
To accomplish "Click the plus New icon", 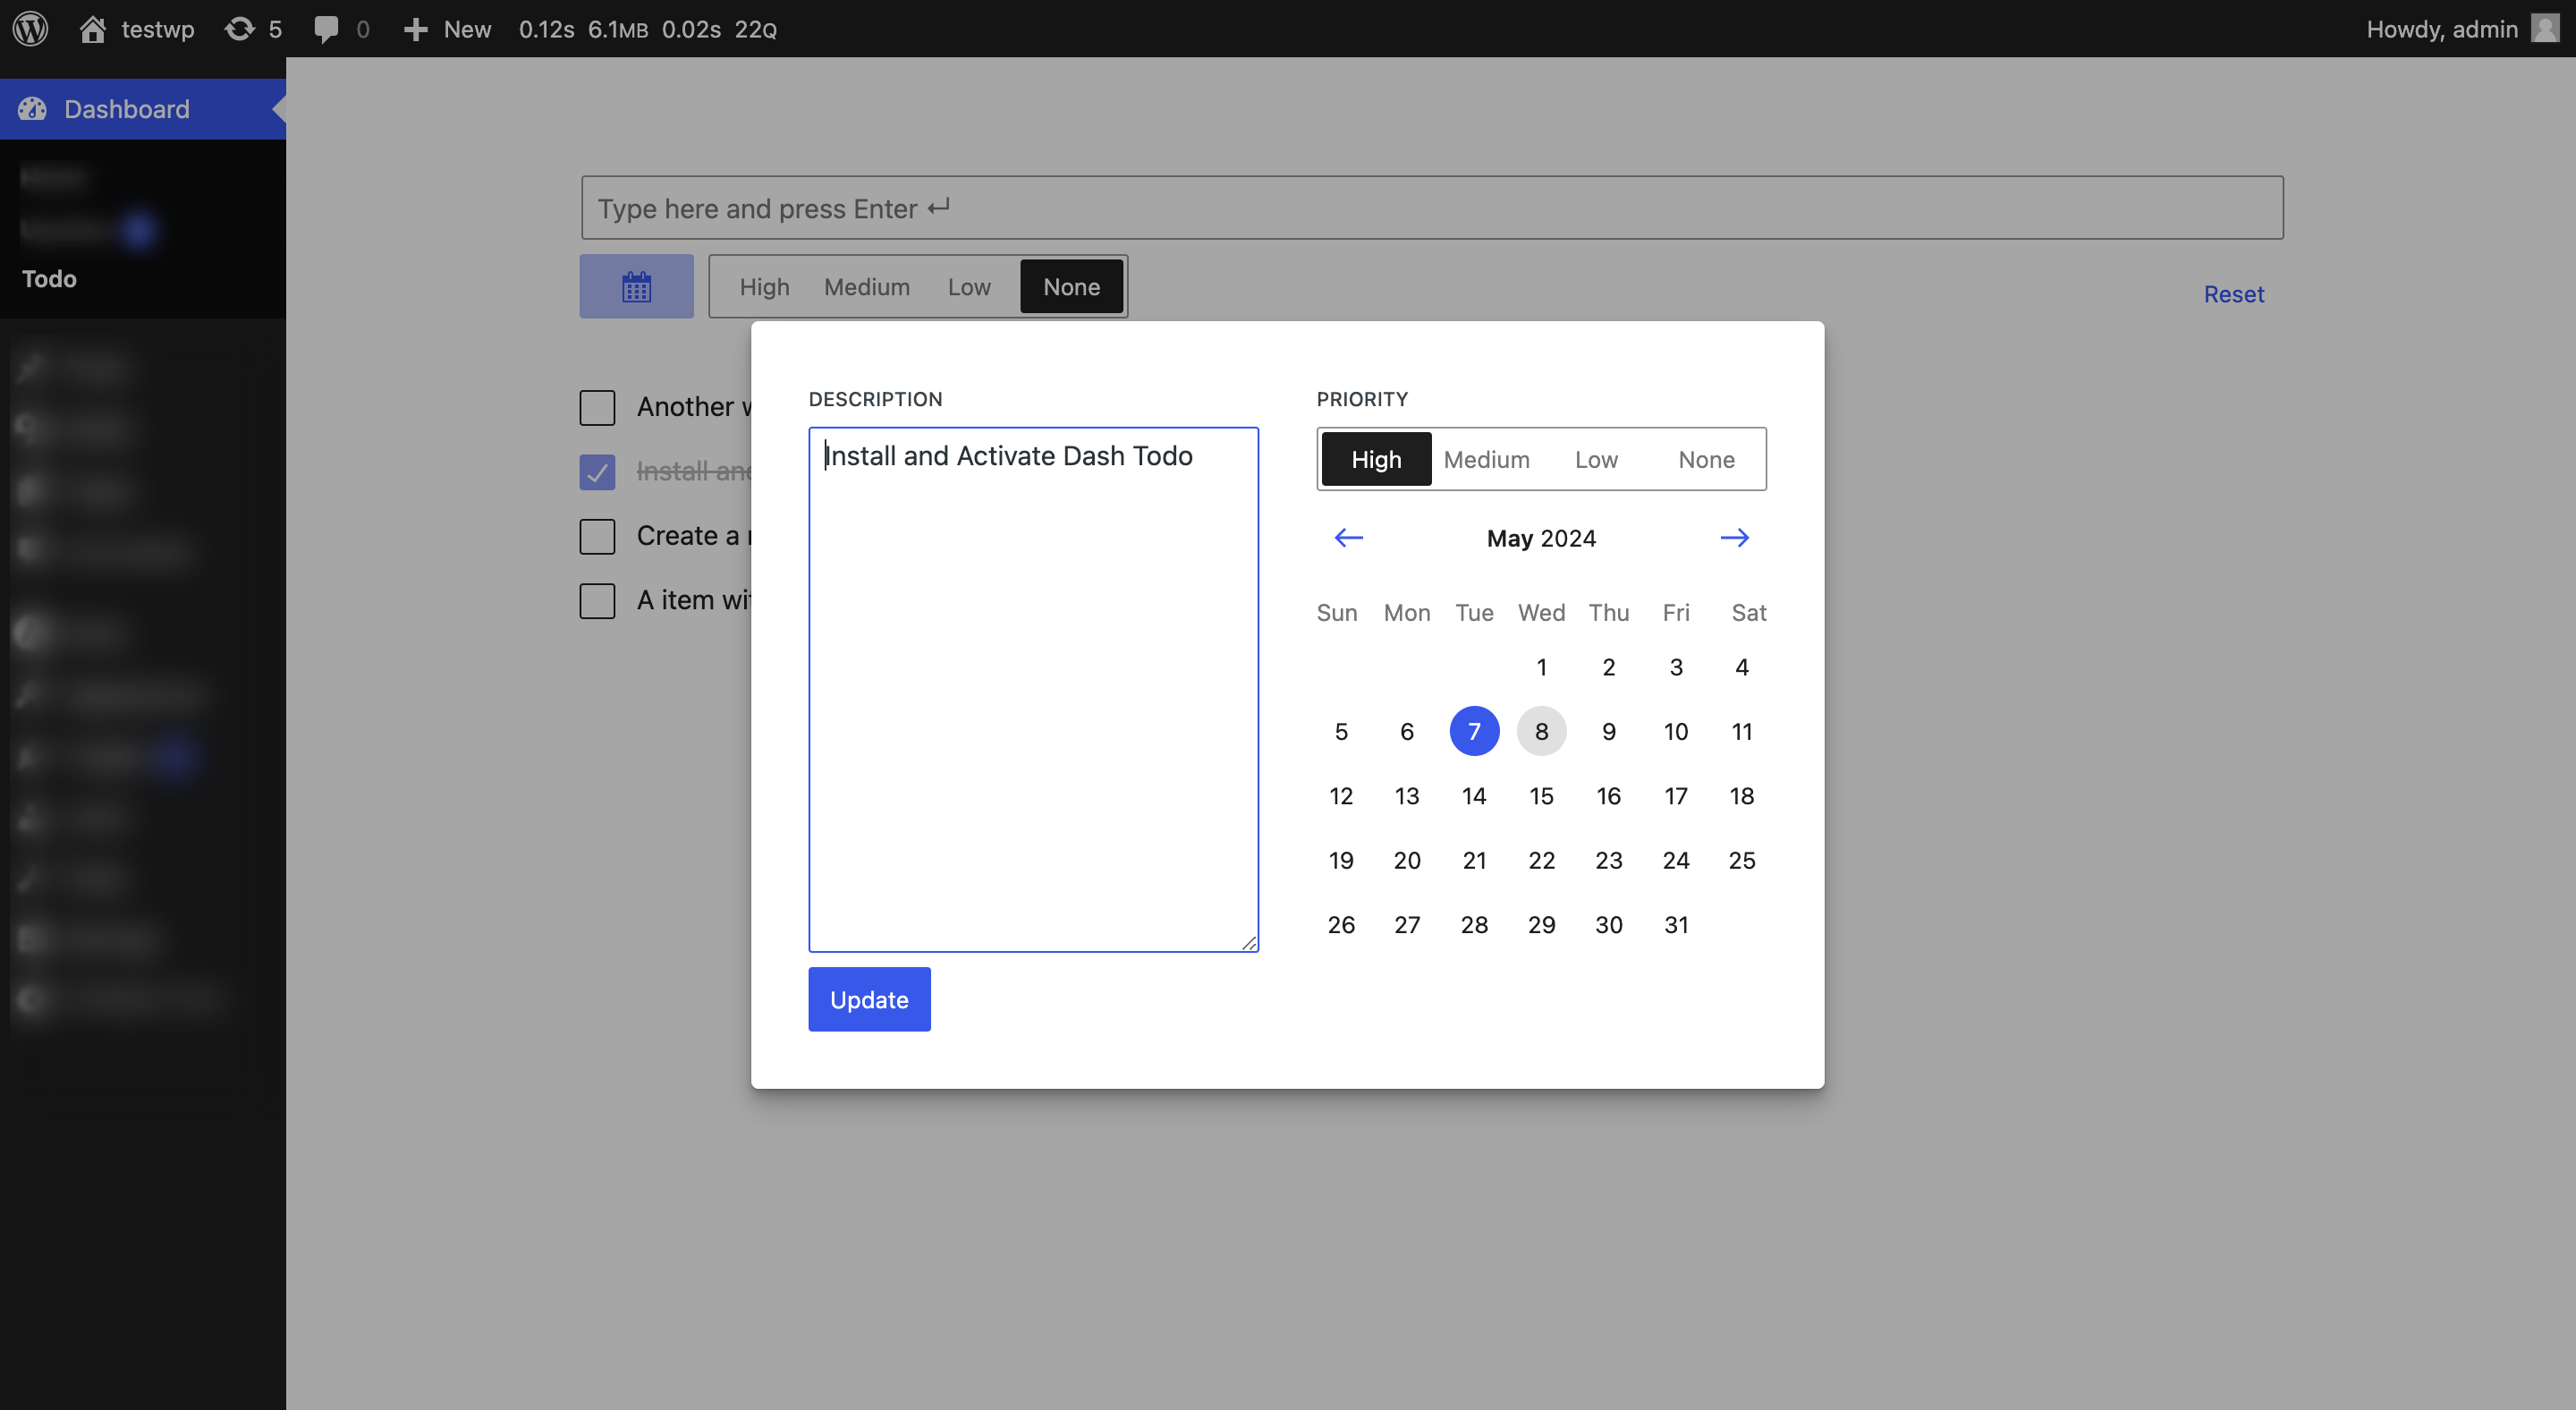I will tap(415, 29).
